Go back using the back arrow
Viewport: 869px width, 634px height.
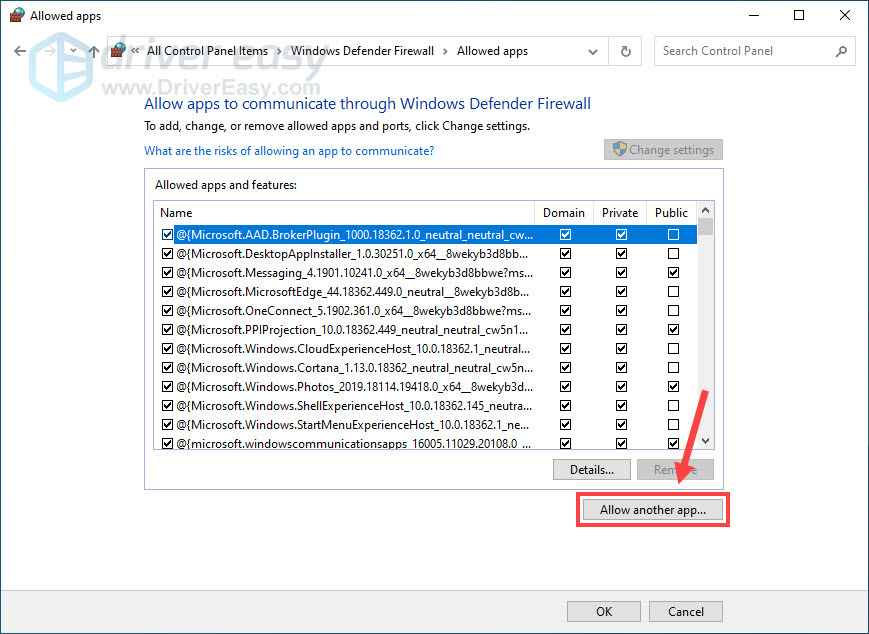pyautogui.click(x=20, y=51)
